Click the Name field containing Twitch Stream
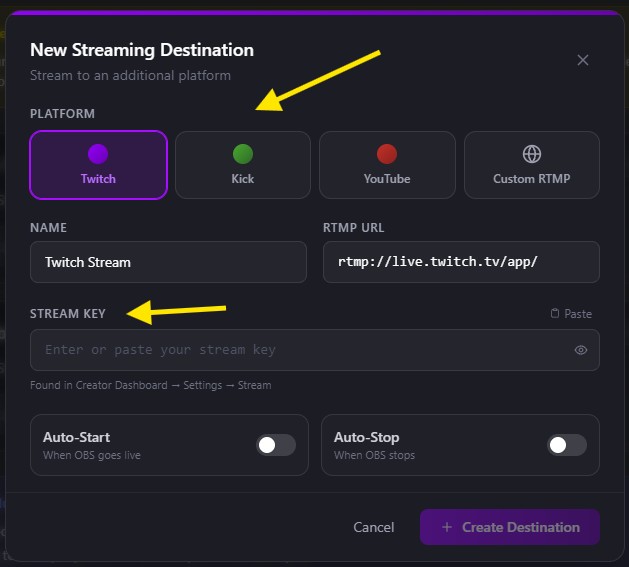The width and height of the screenshot is (629, 567). 168,262
